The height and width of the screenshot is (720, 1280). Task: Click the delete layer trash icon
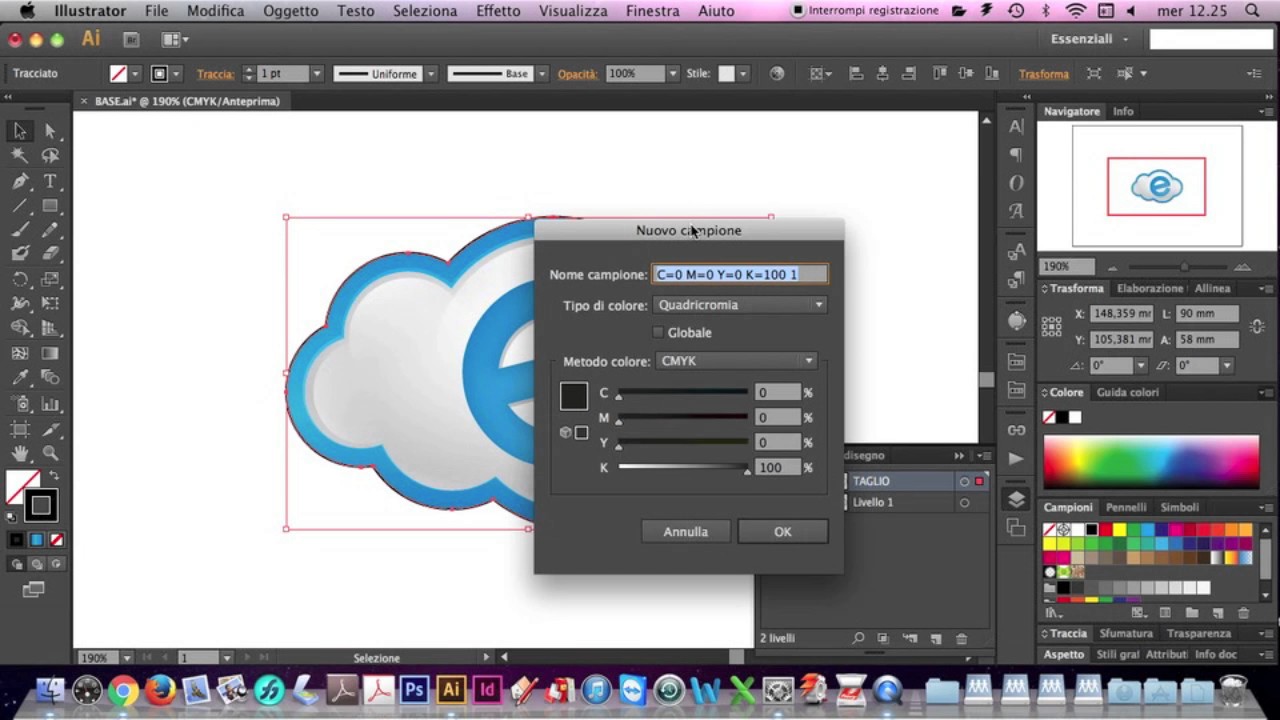[x=962, y=638]
